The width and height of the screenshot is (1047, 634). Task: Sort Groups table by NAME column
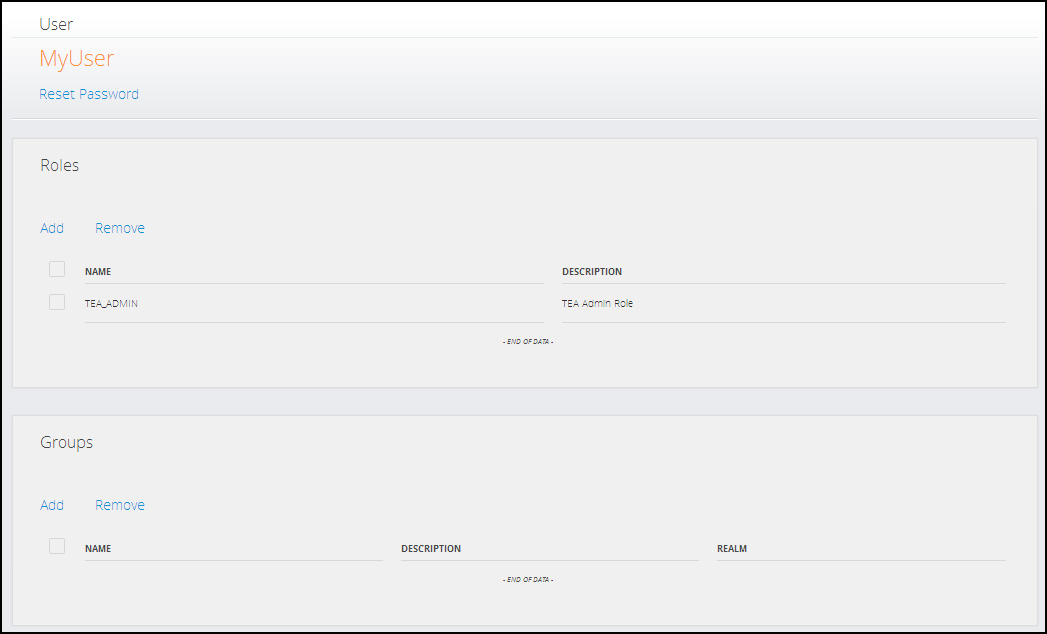pos(98,548)
